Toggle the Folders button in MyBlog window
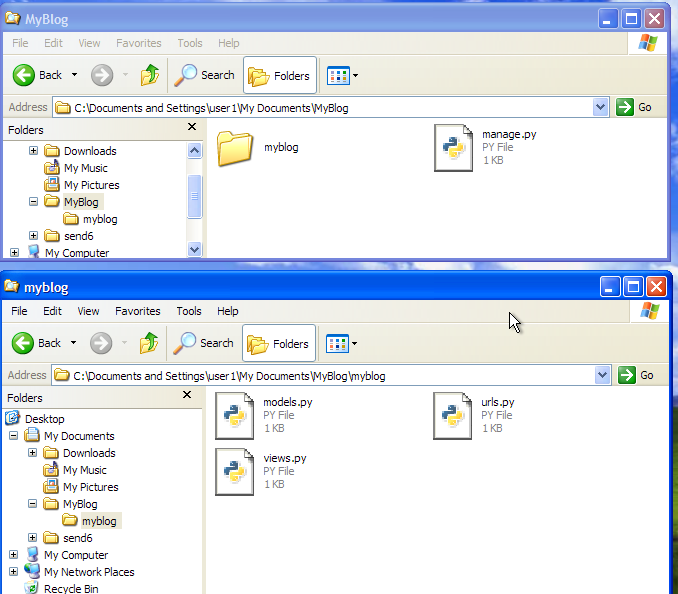 tap(280, 75)
